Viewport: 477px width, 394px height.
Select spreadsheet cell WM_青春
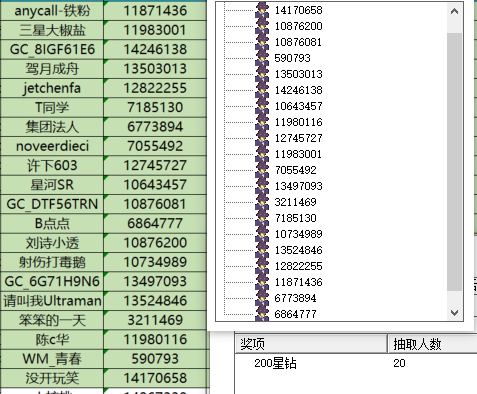[52, 359]
